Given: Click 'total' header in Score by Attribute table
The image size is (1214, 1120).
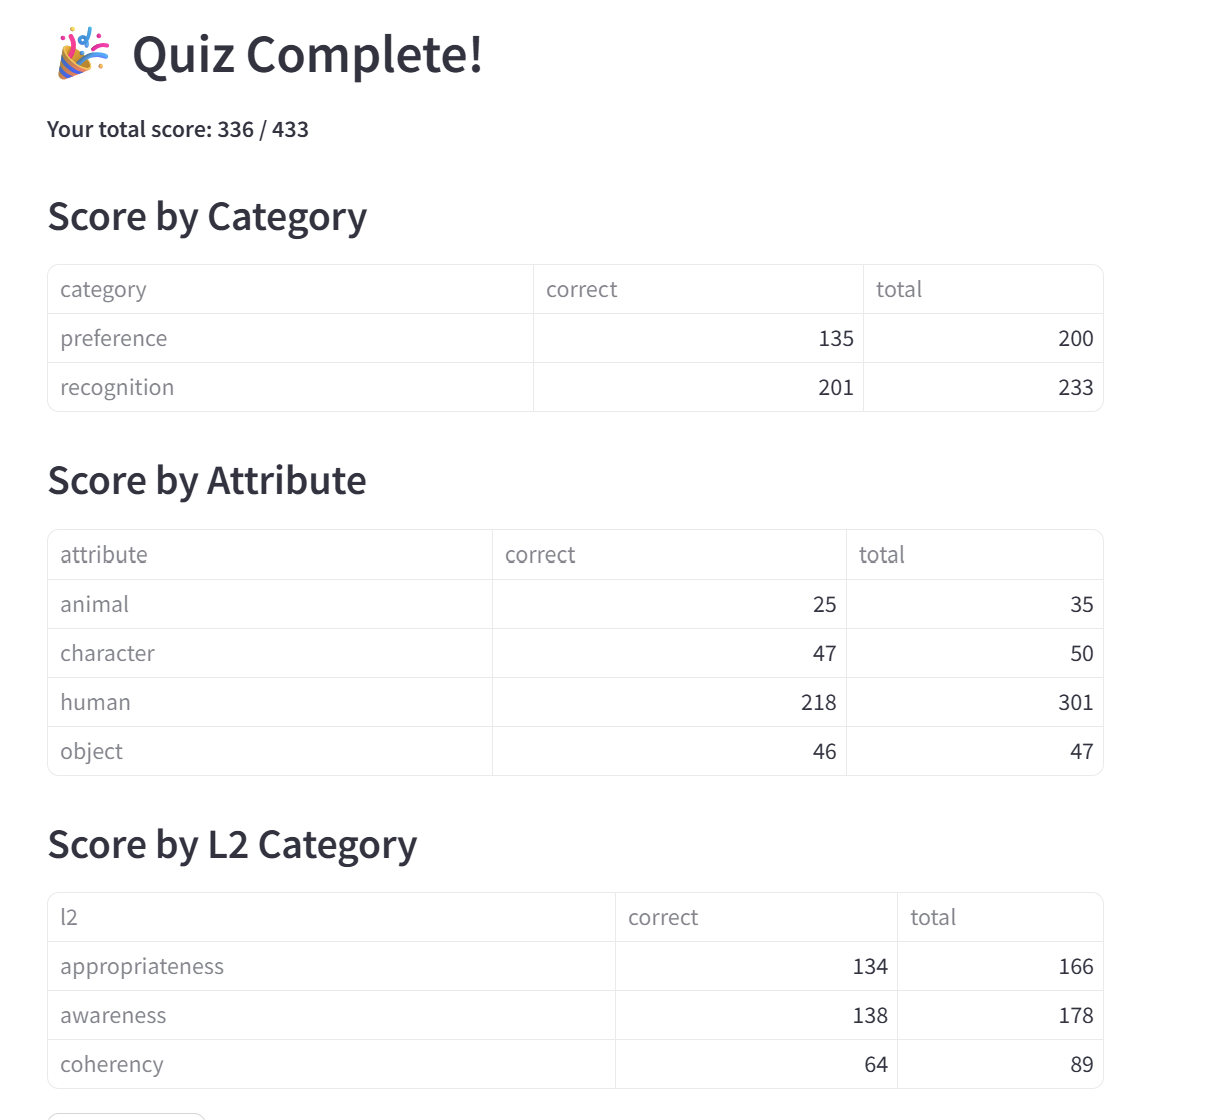Looking at the screenshot, I should [x=881, y=555].
